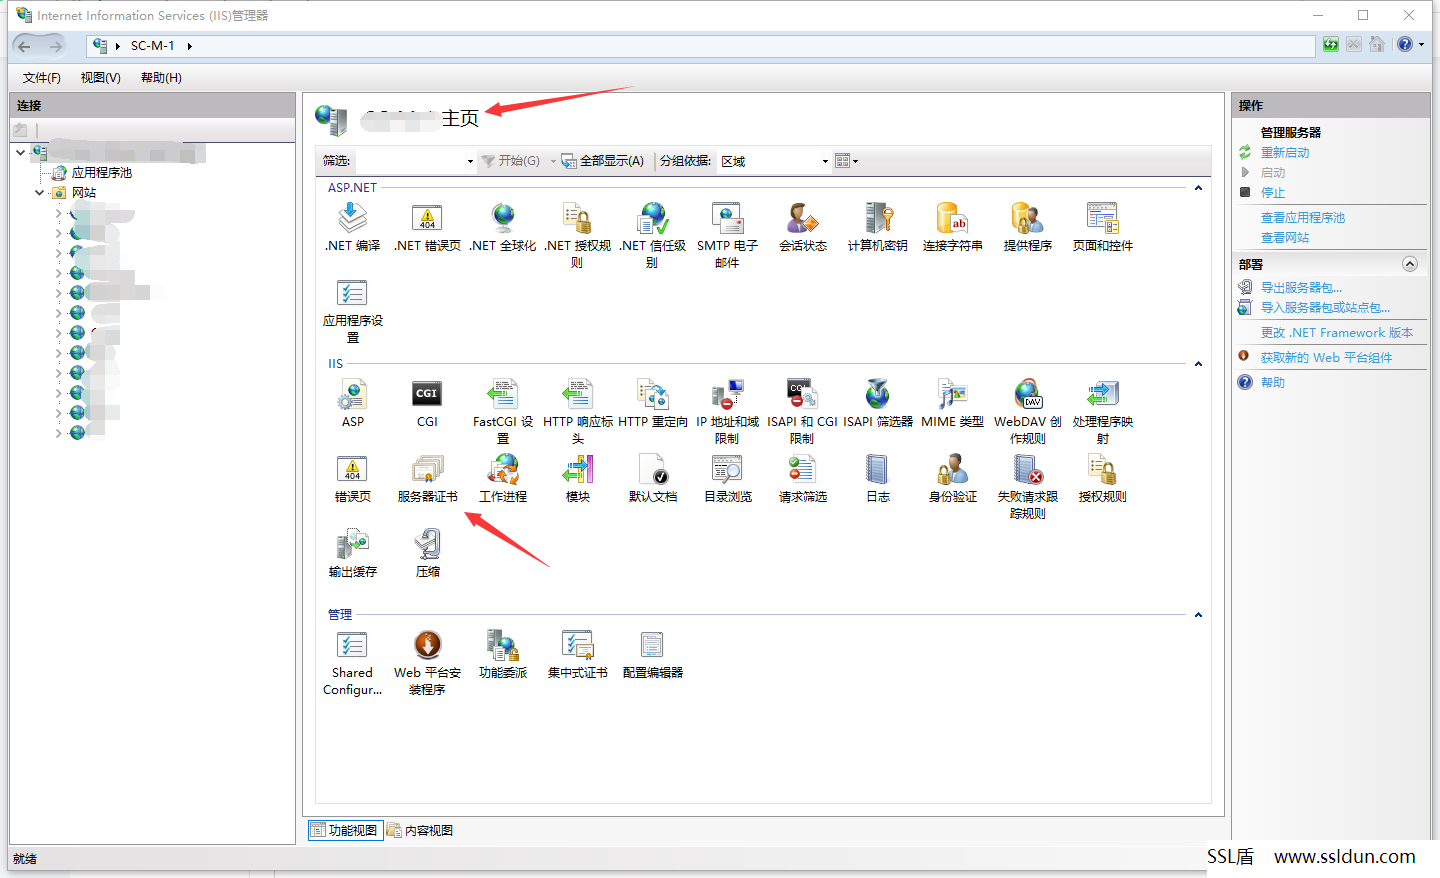Open the 压缩 compression icon
1440x878 pixels.
tap(427, 554)
